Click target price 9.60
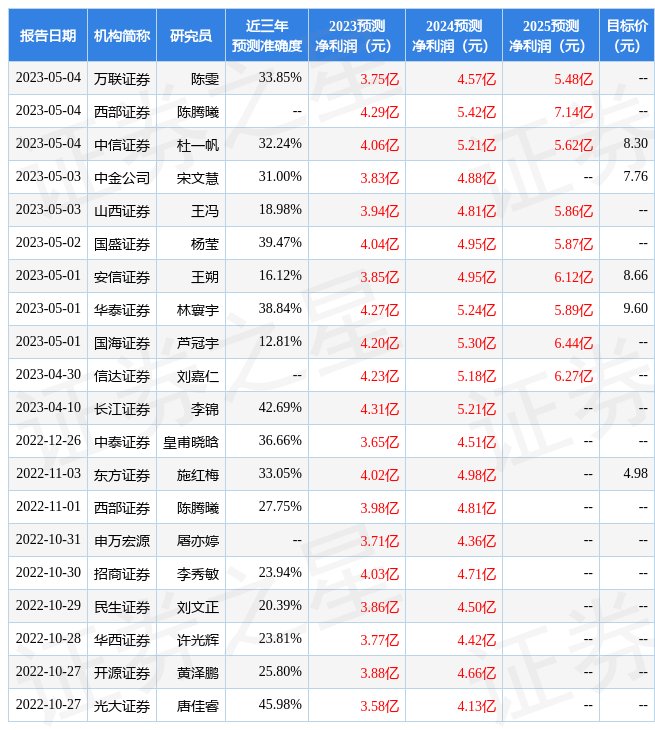 635,309
